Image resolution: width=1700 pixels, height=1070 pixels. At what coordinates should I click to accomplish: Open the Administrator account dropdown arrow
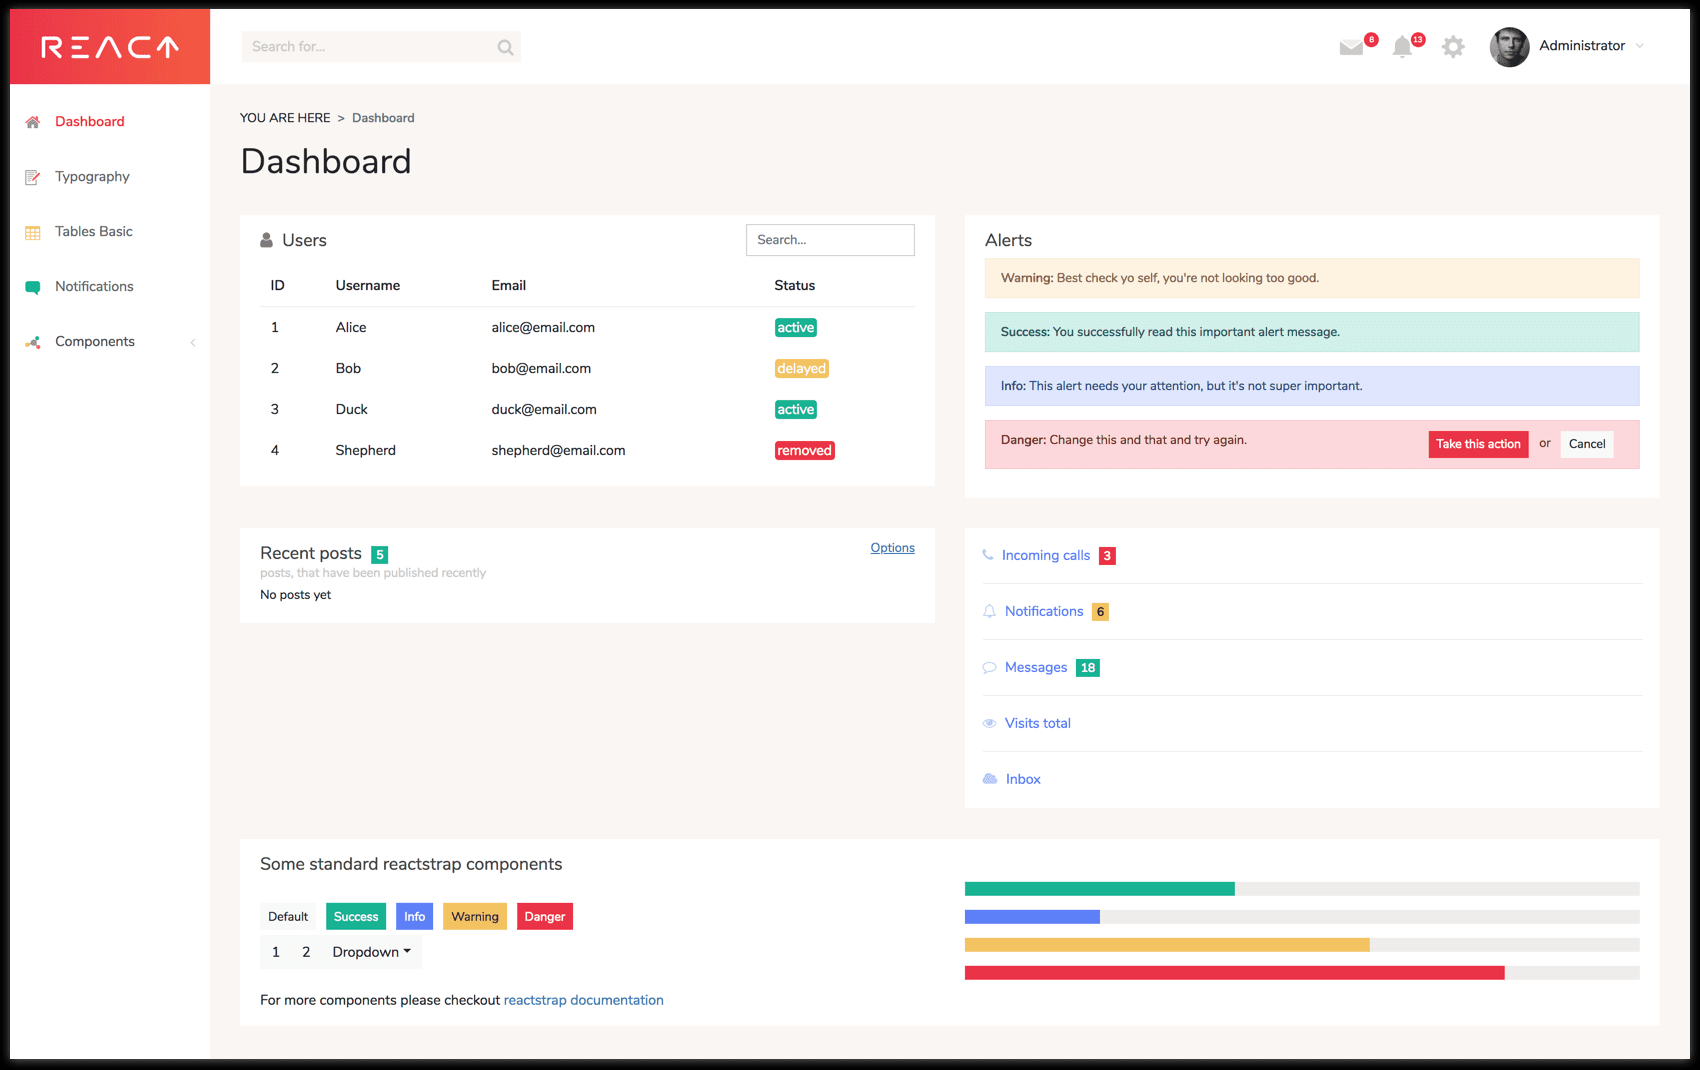click(1639, 46)
